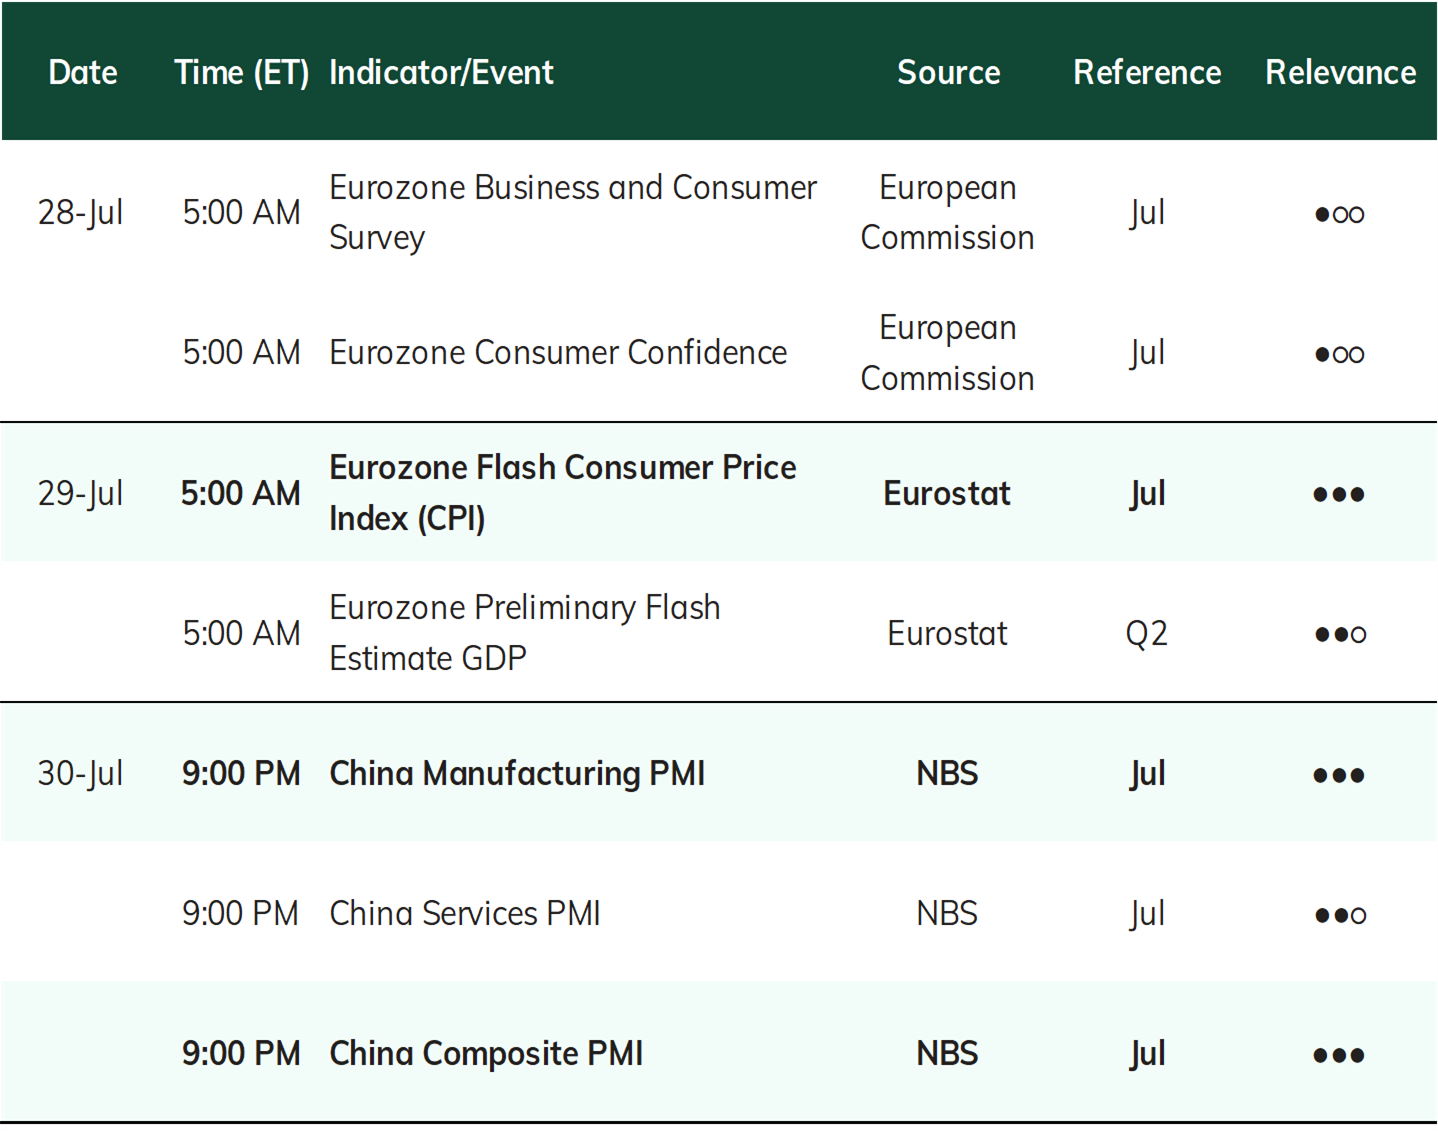Click the Indicator/Event column header
1438x1131 pixels.
pos(441,72)
